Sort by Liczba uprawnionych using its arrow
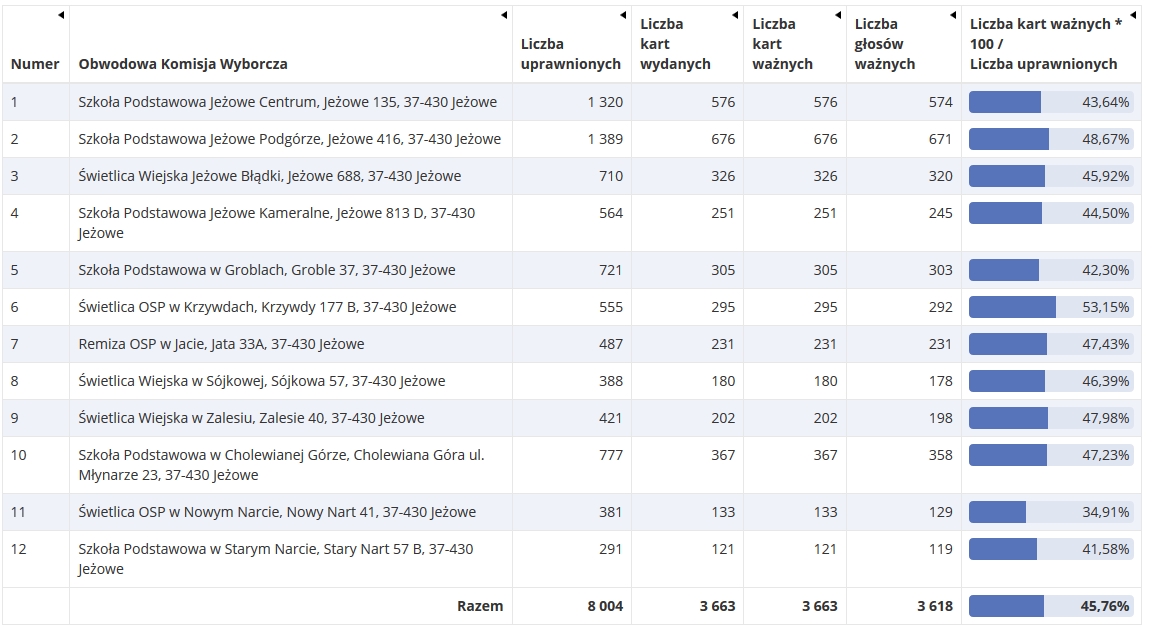The height and width of the screenshot is (636, 1152). click(x=623, y=15)
